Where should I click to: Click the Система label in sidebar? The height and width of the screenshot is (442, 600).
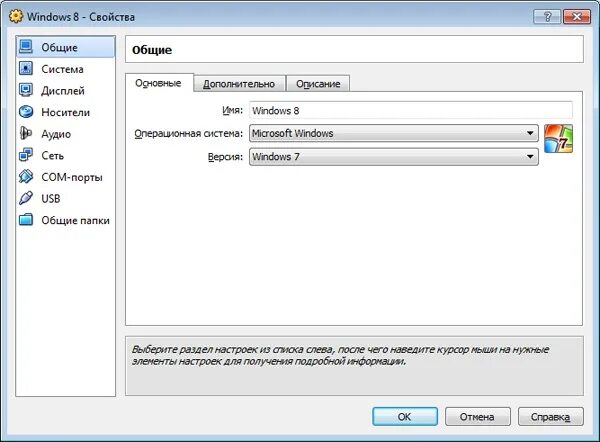click(x=62, y=69)
